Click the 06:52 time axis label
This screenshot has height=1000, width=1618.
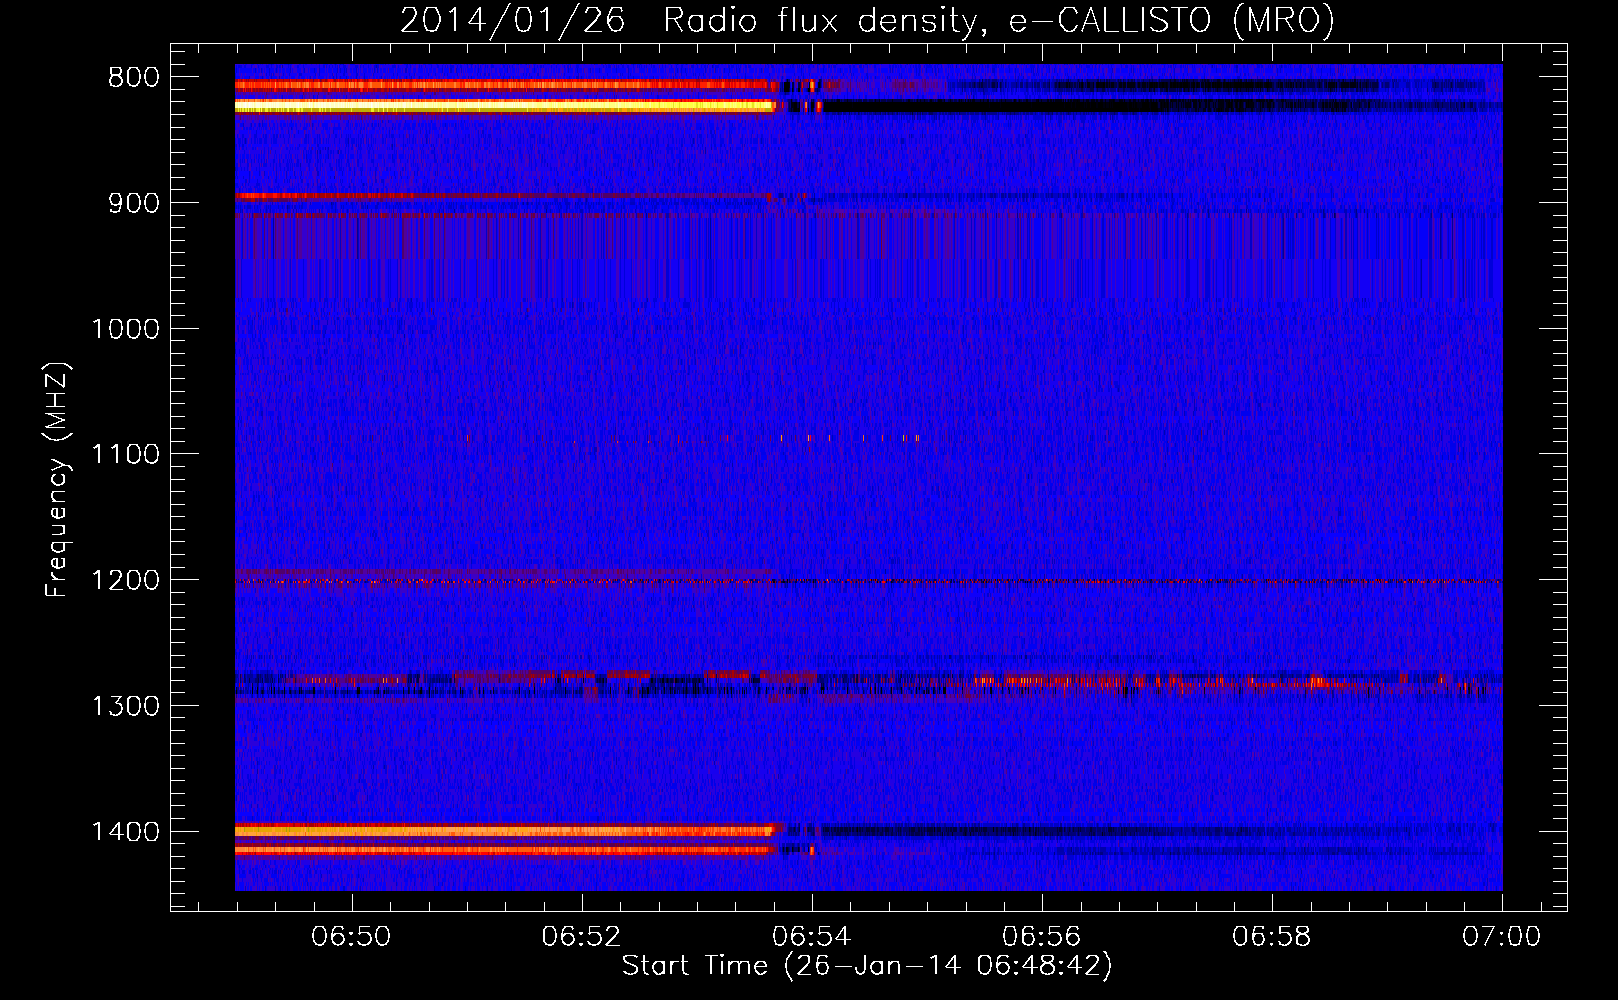(x=581, y=937)
